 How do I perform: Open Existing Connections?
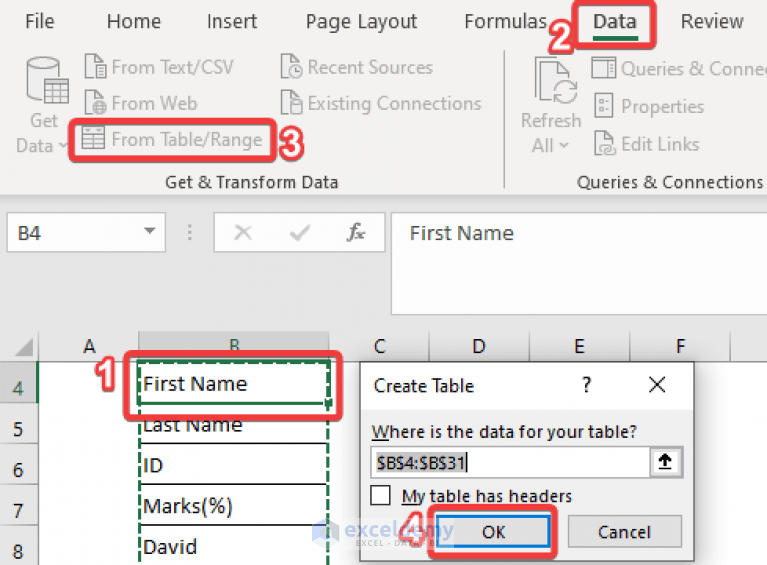[381, 103]
